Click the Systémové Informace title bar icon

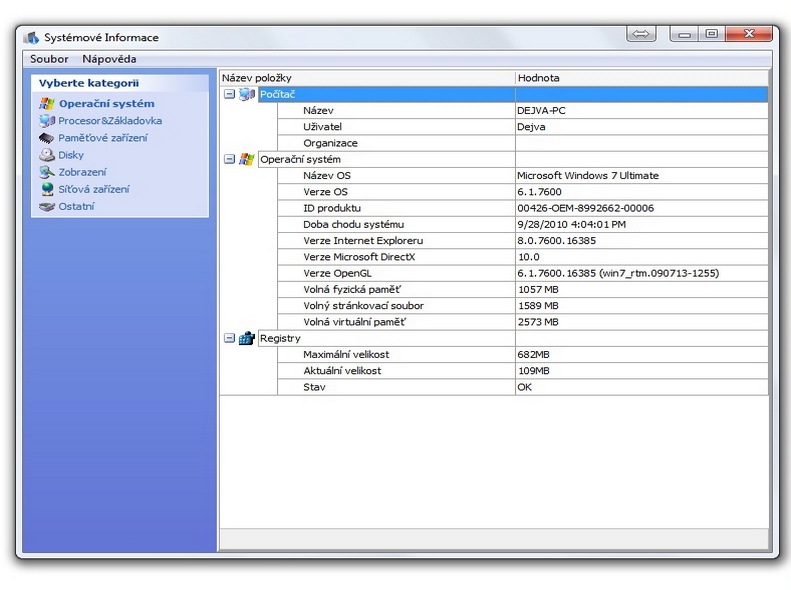[31, 38]
